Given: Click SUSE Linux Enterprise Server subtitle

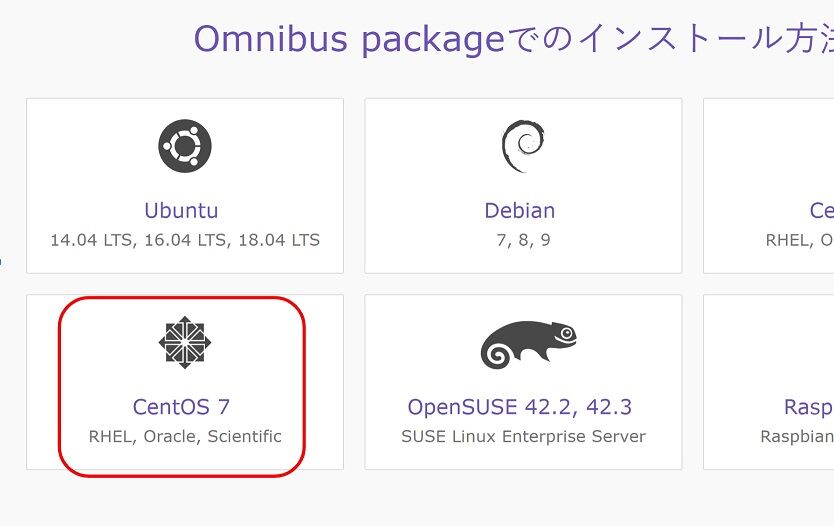Looking at the screenshot, I should 523,436.
